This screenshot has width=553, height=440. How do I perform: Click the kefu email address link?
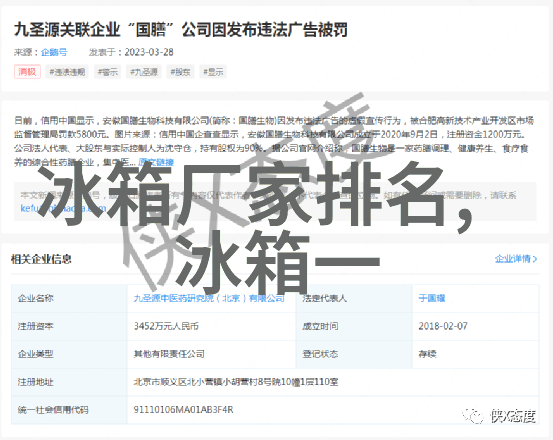[x=63, y=208]
